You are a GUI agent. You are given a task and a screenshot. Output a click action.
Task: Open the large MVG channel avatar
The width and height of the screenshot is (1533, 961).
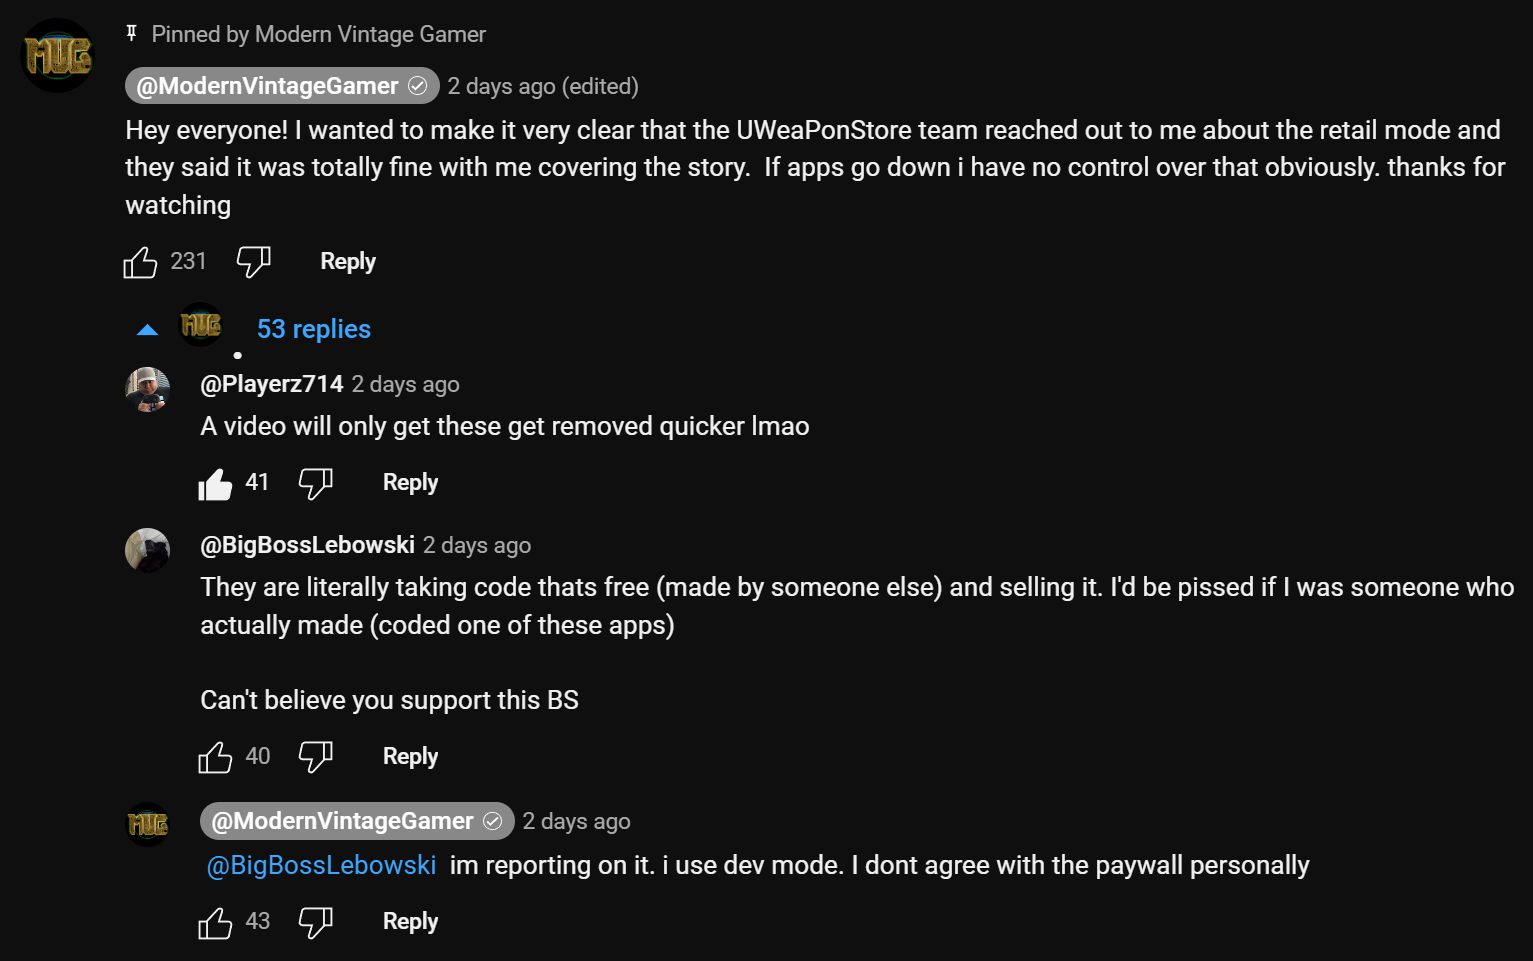[x=59, y=56]
